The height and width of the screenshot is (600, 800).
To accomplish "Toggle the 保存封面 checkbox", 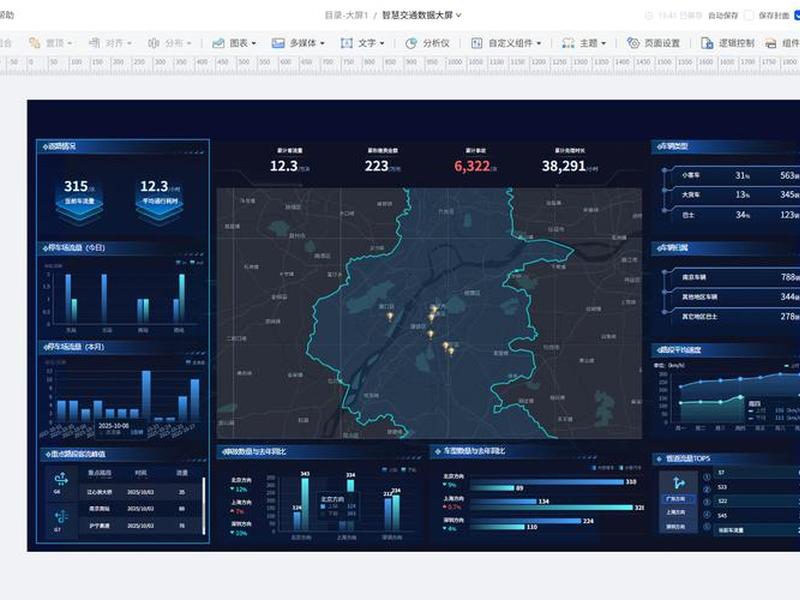I will 797,15.
